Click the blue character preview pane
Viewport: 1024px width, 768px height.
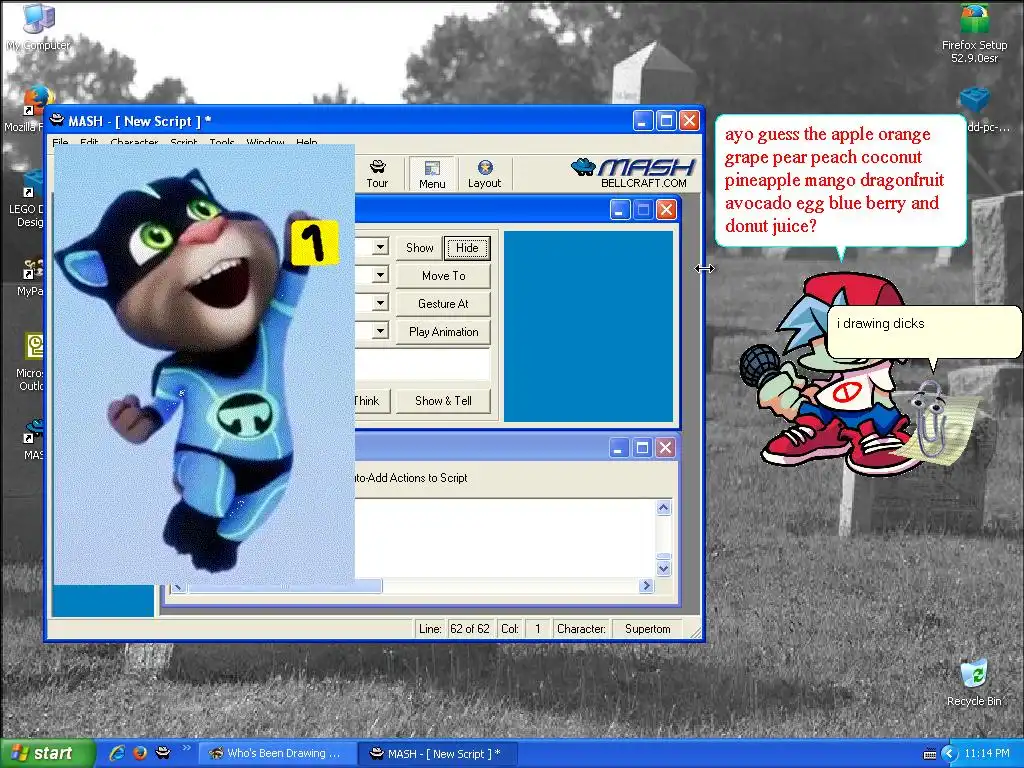[588, 326]
